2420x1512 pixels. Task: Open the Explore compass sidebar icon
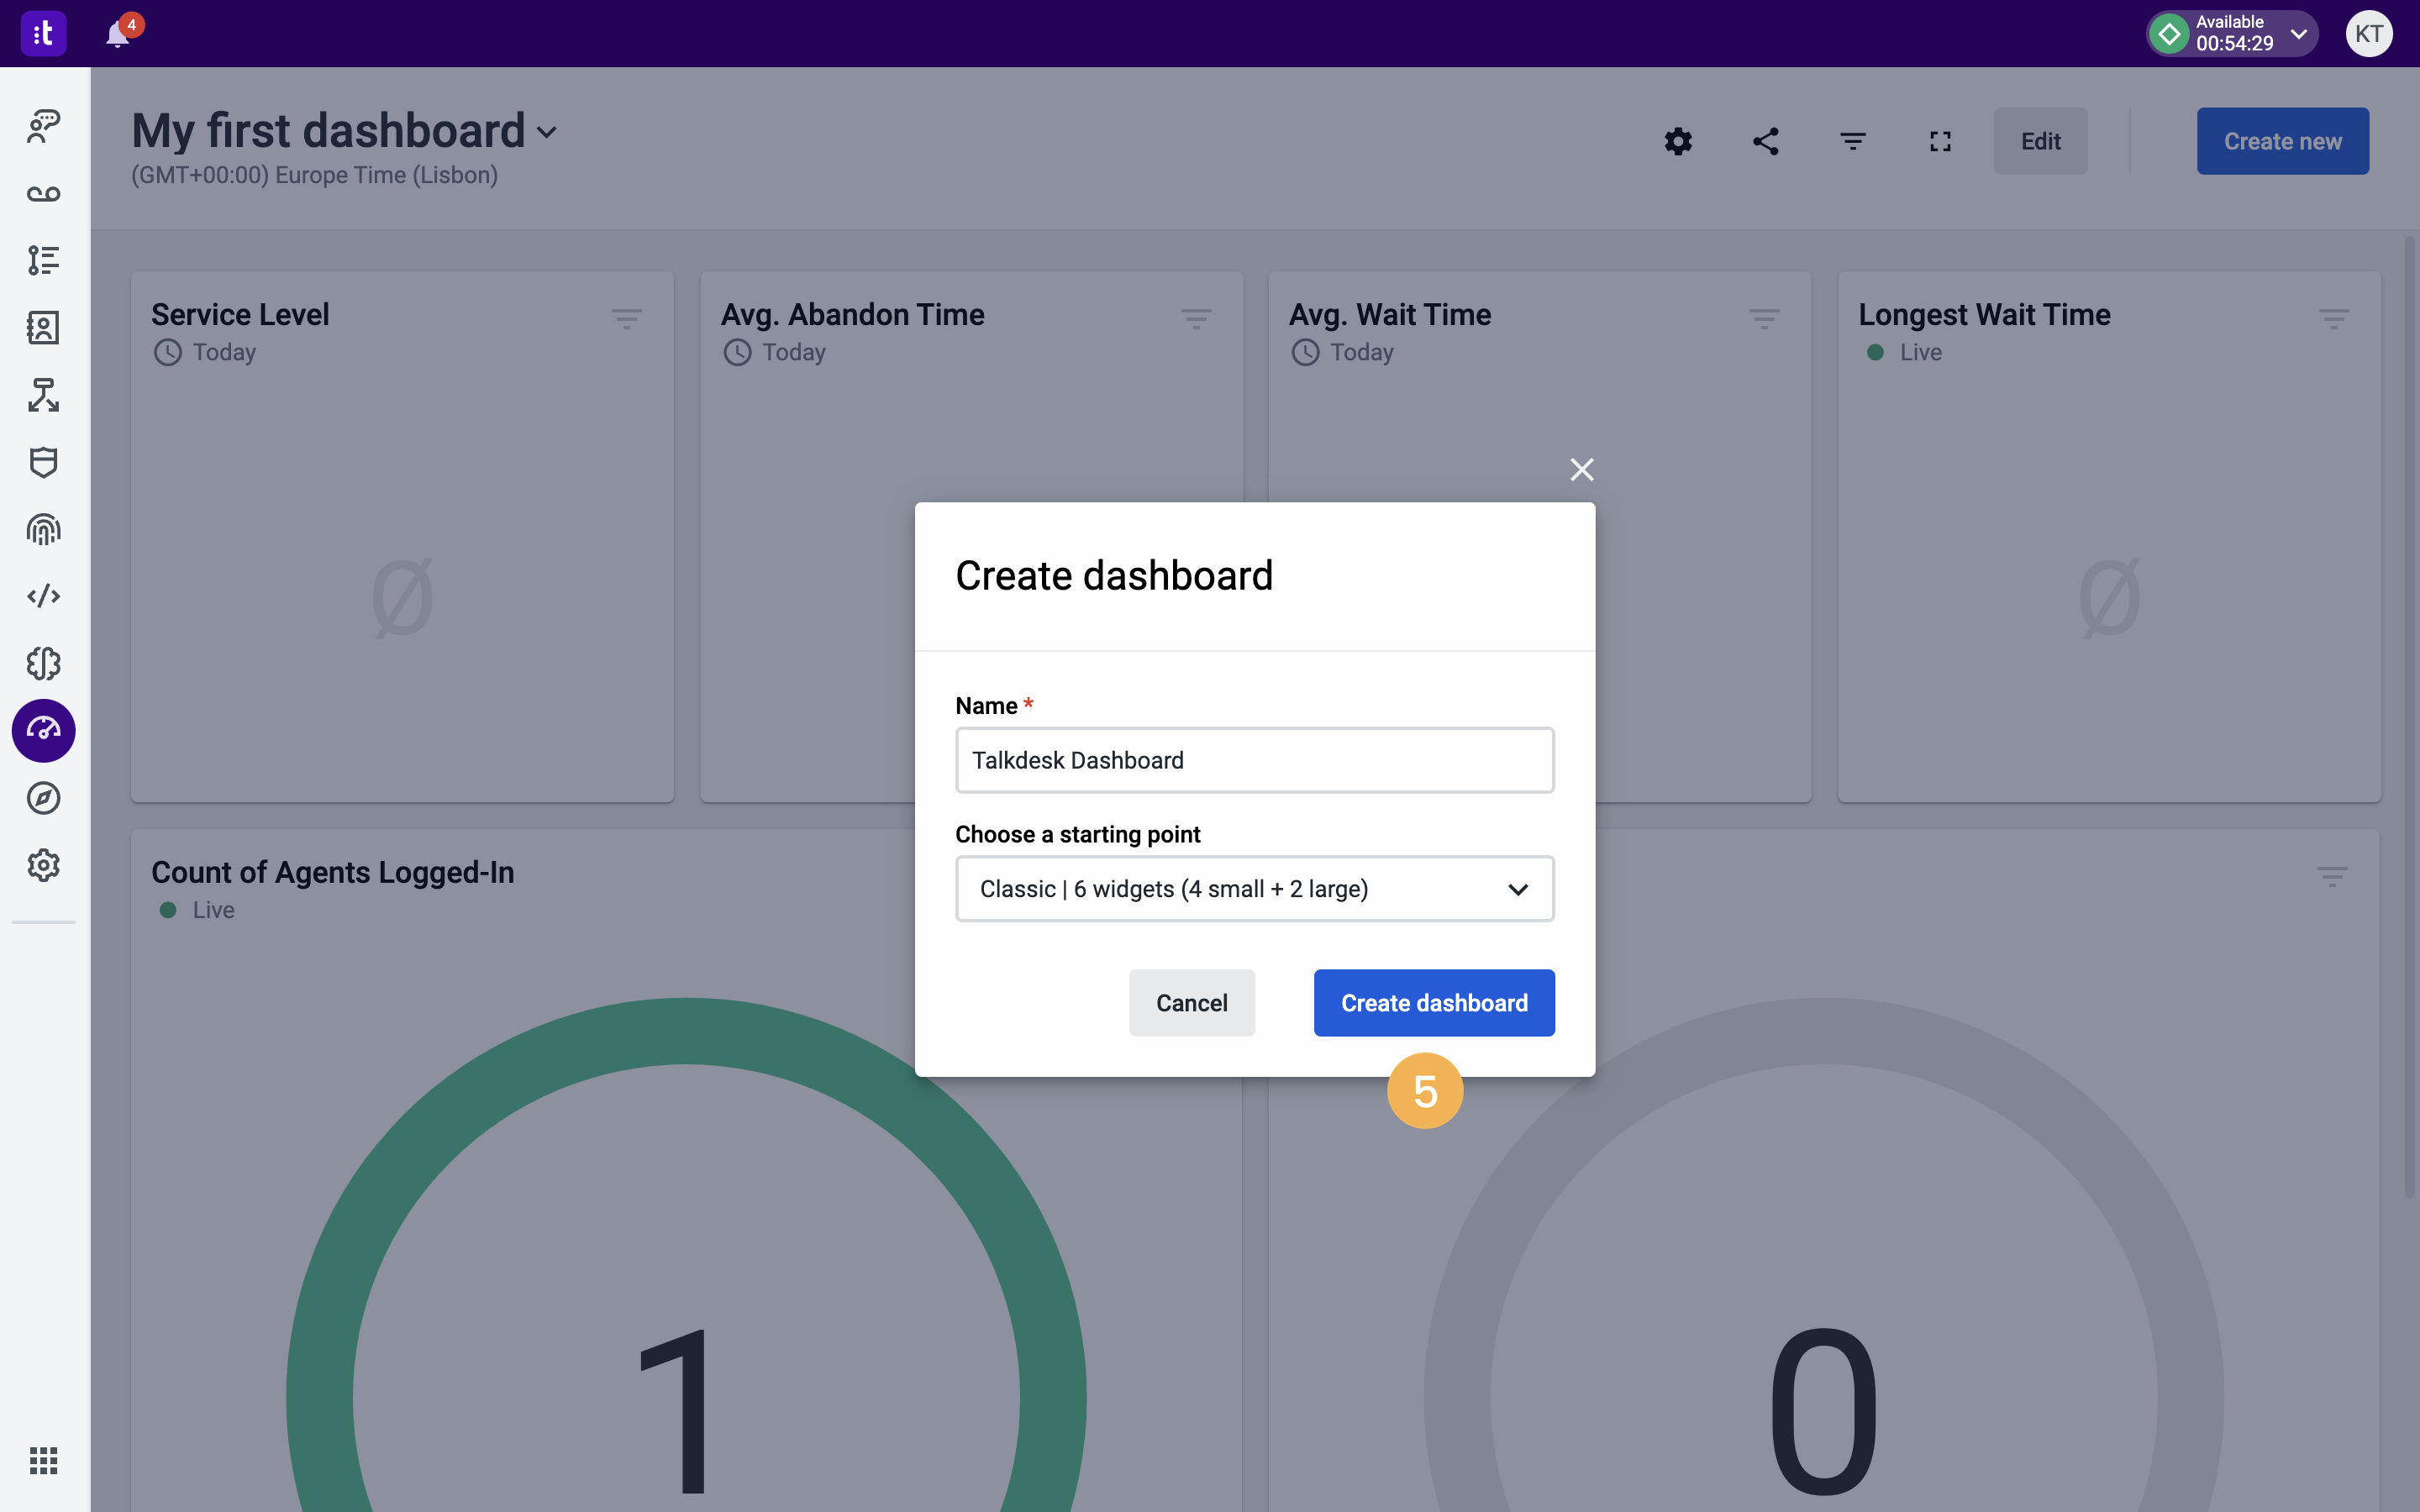(x=43, y=798)
